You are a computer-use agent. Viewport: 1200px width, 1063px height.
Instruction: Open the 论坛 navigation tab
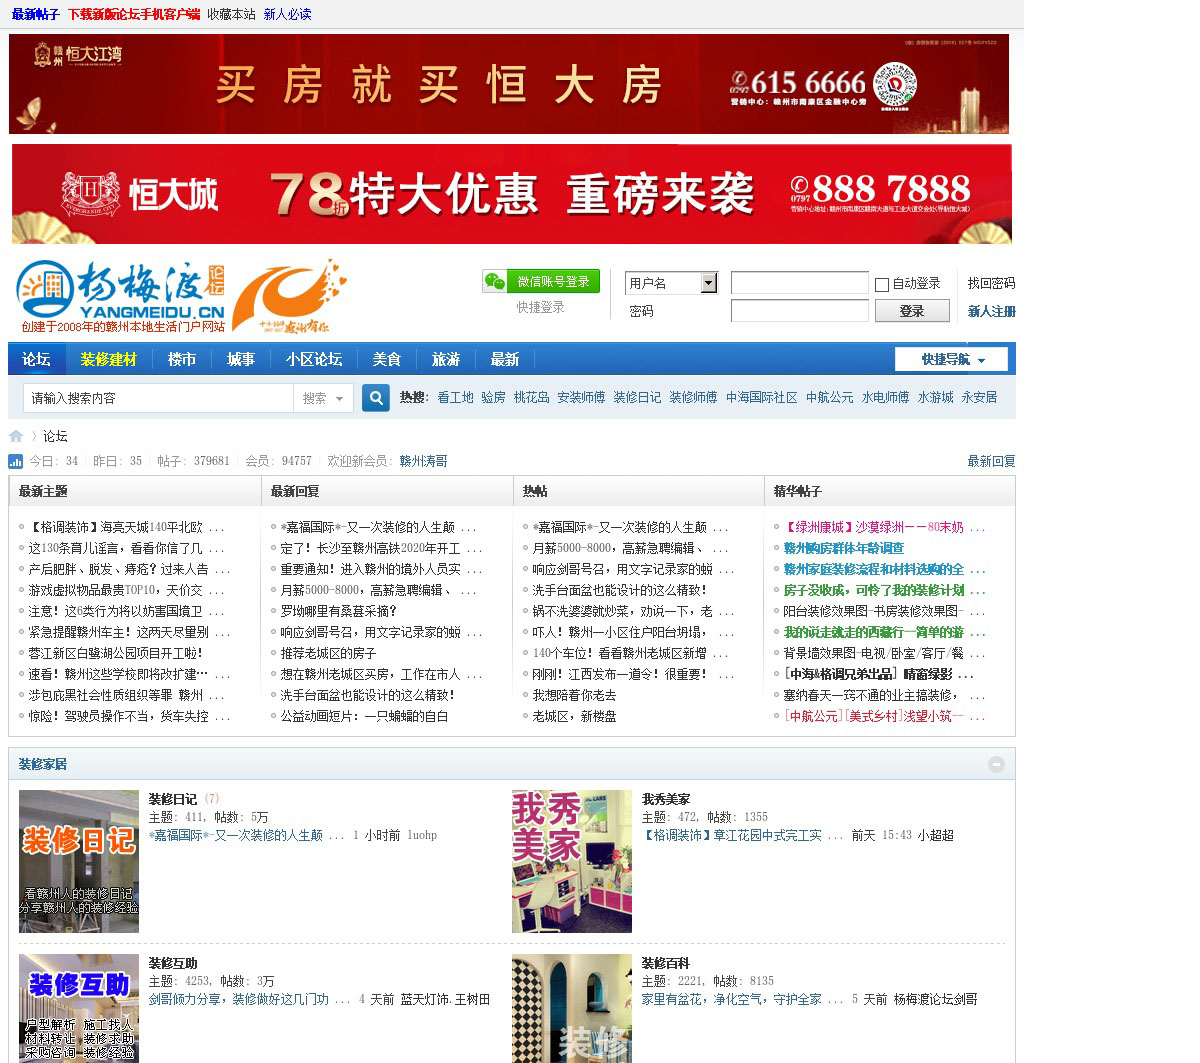point(37,360)
